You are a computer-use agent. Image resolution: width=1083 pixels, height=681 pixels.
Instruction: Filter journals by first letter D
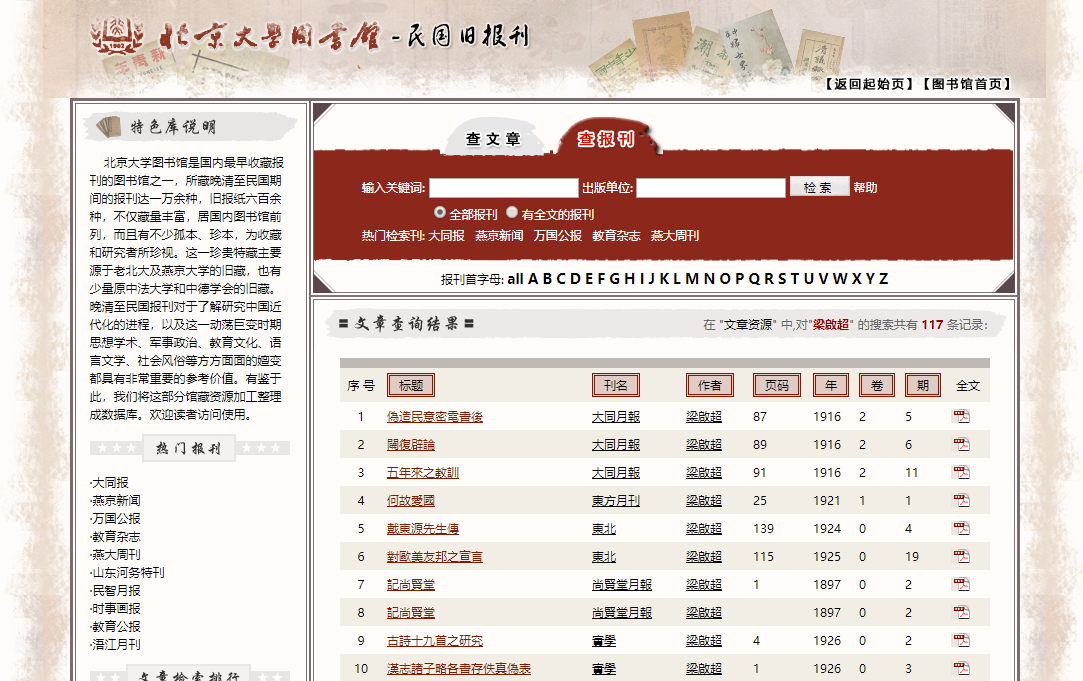[x=575, y=279]
